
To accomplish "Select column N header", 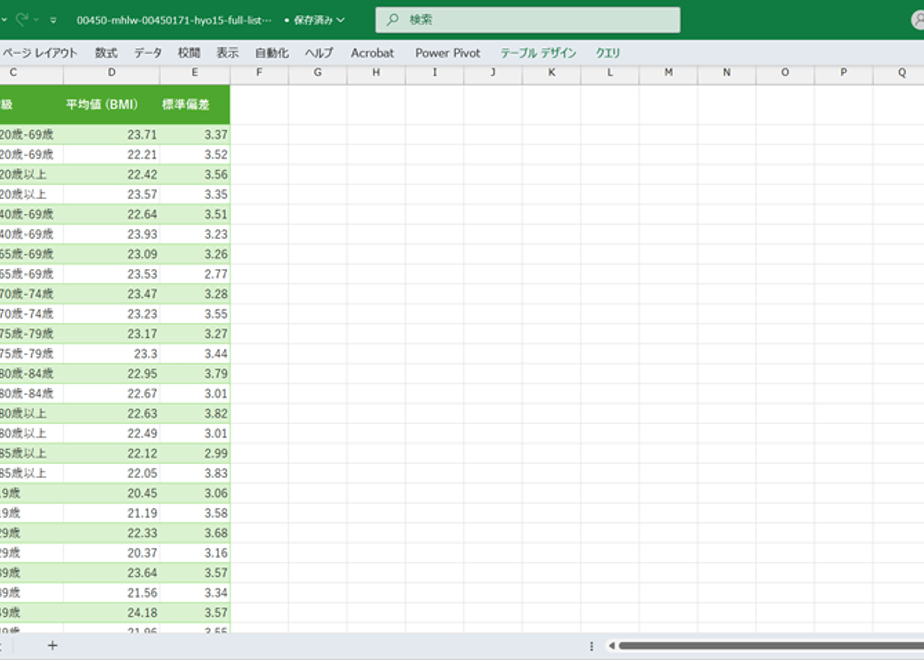I will click(x=727, y=72).
